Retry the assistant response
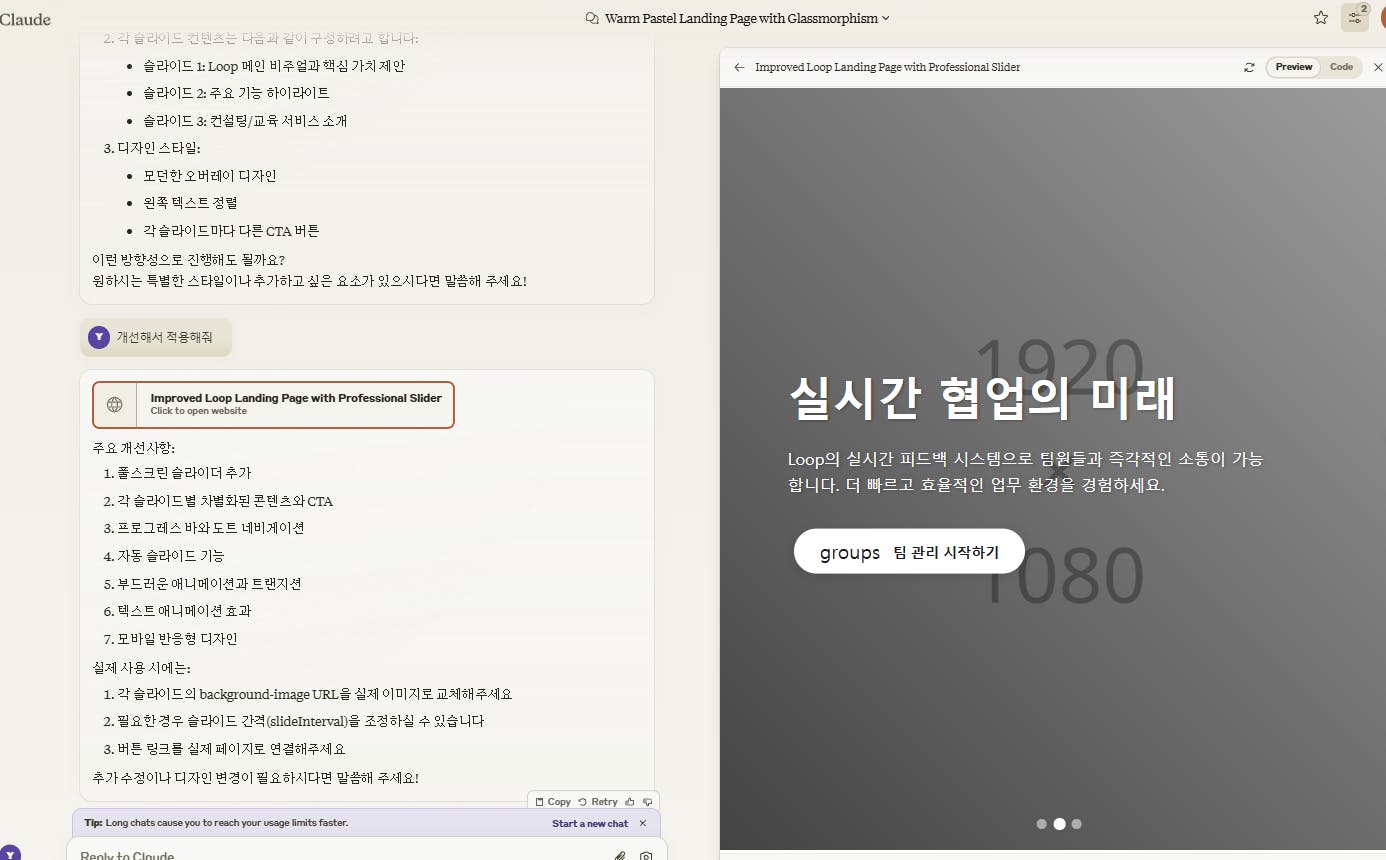Viewport: 1386px width, 860px height. tap(598, 802)
